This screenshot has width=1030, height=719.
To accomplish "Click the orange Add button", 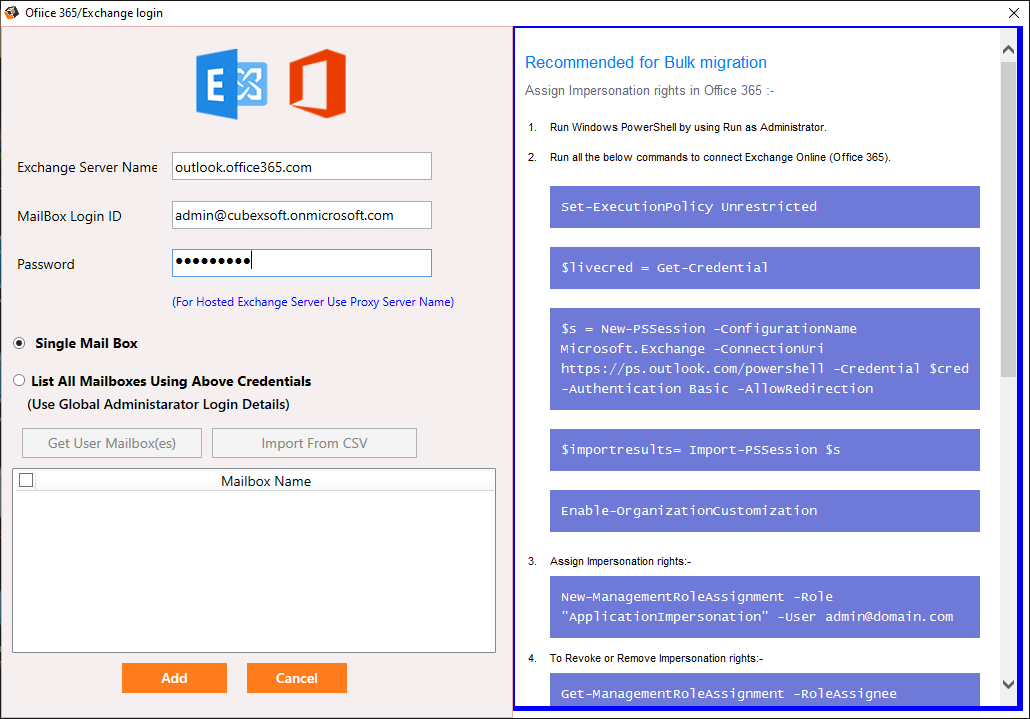I will (x=174, y=678).
